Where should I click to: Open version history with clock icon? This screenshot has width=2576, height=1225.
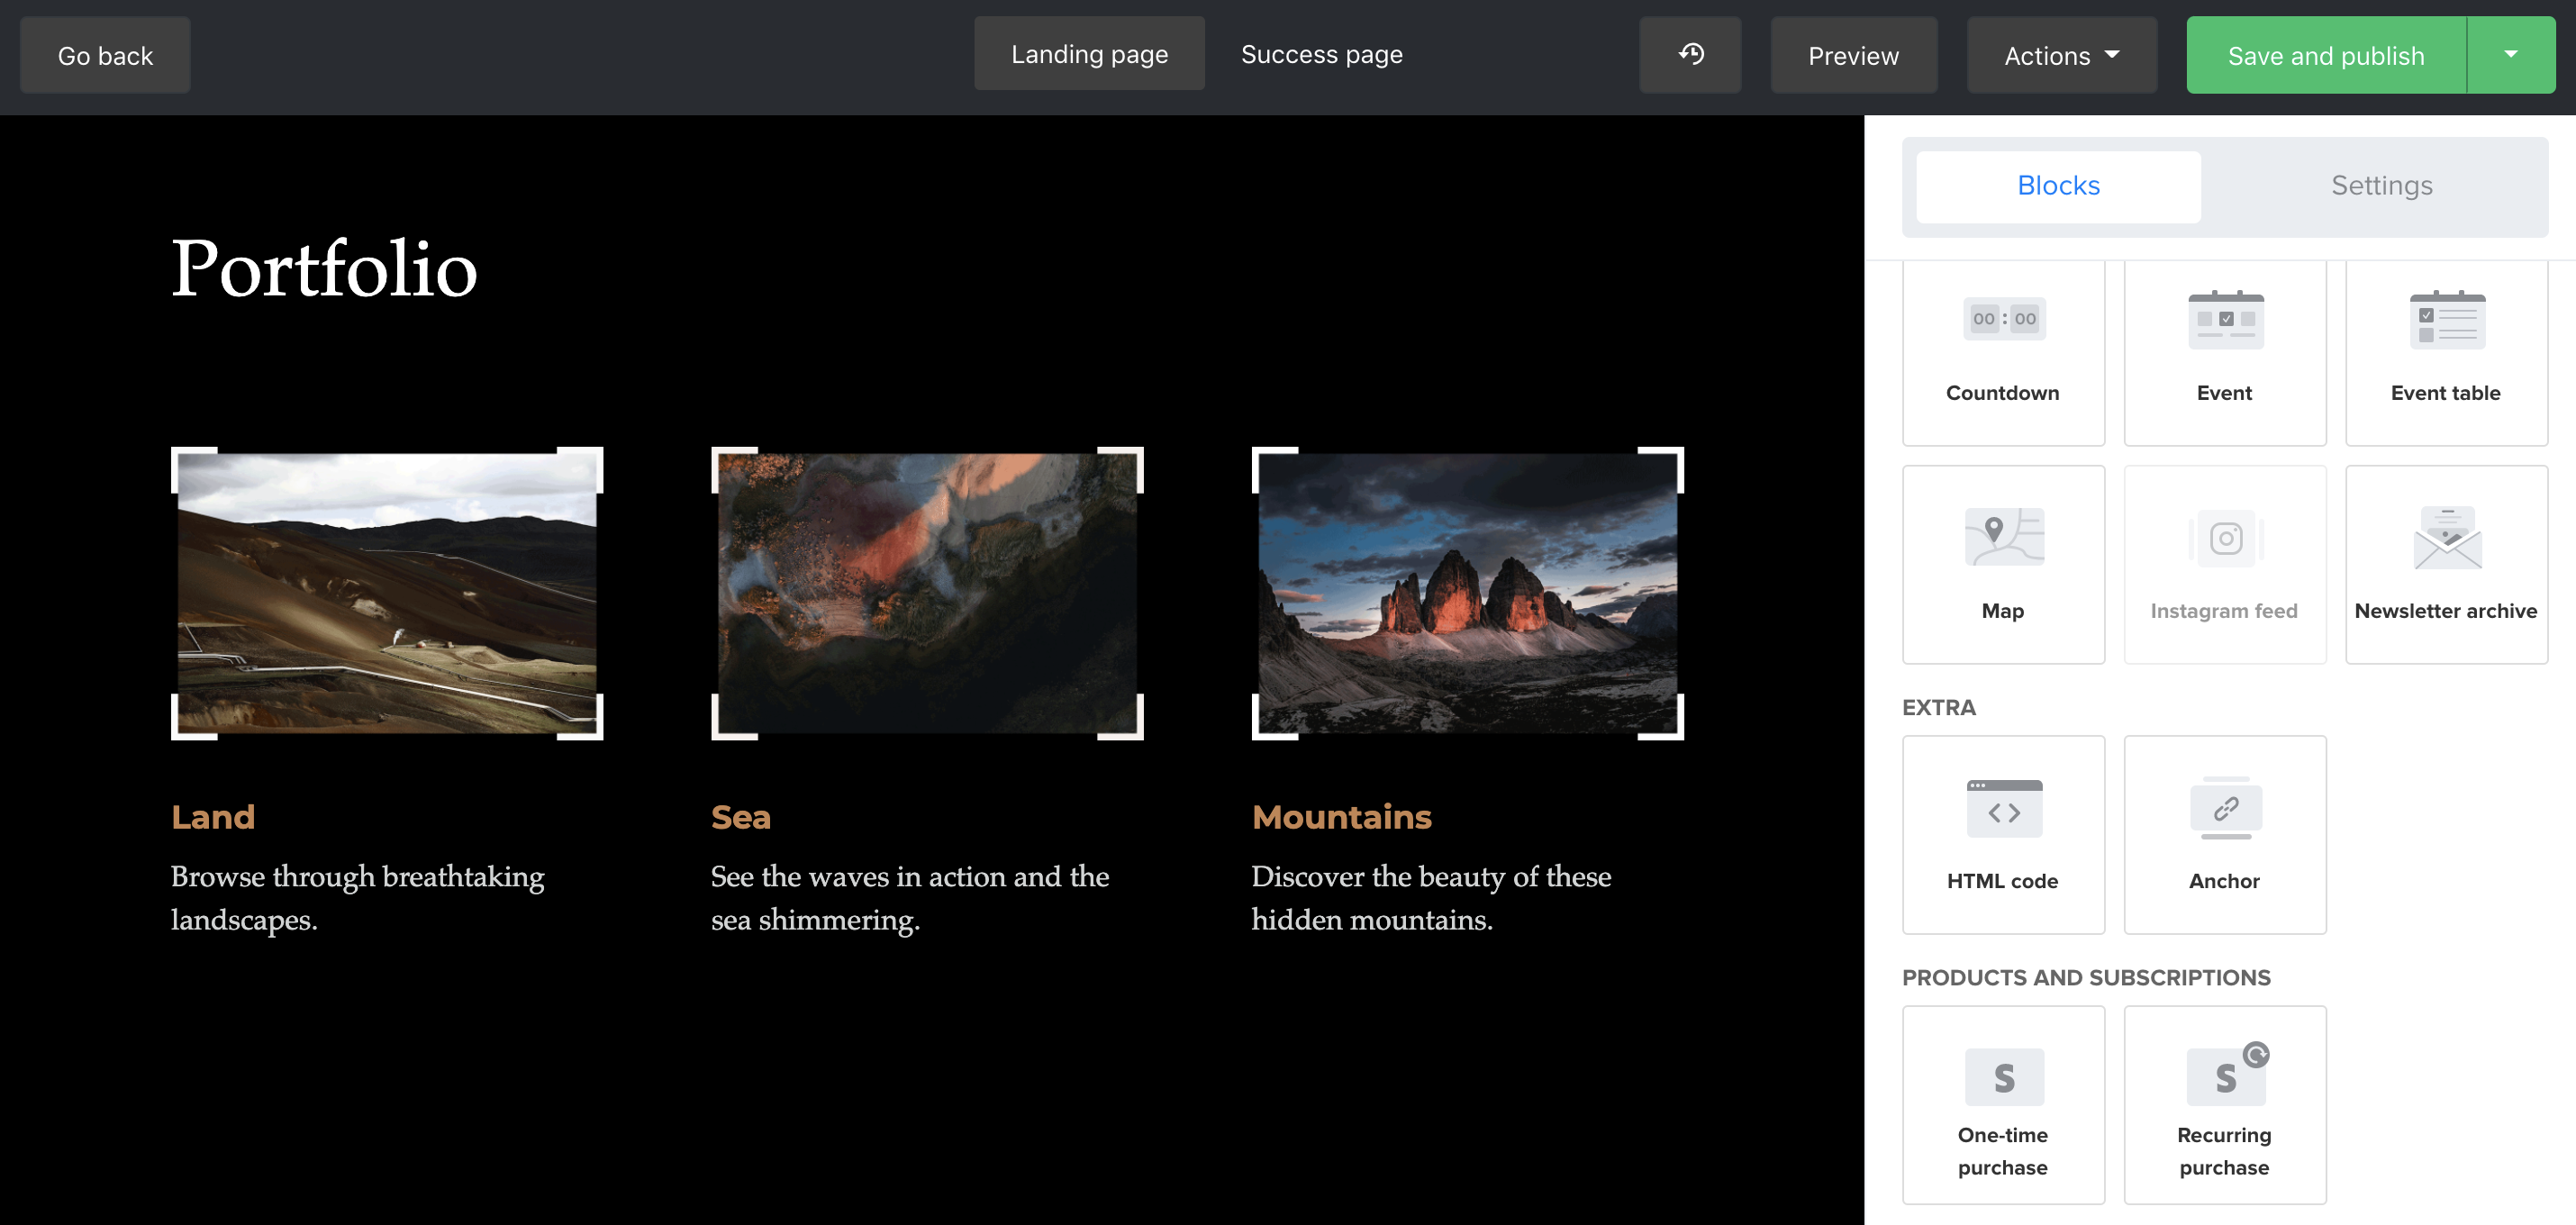1690,55
